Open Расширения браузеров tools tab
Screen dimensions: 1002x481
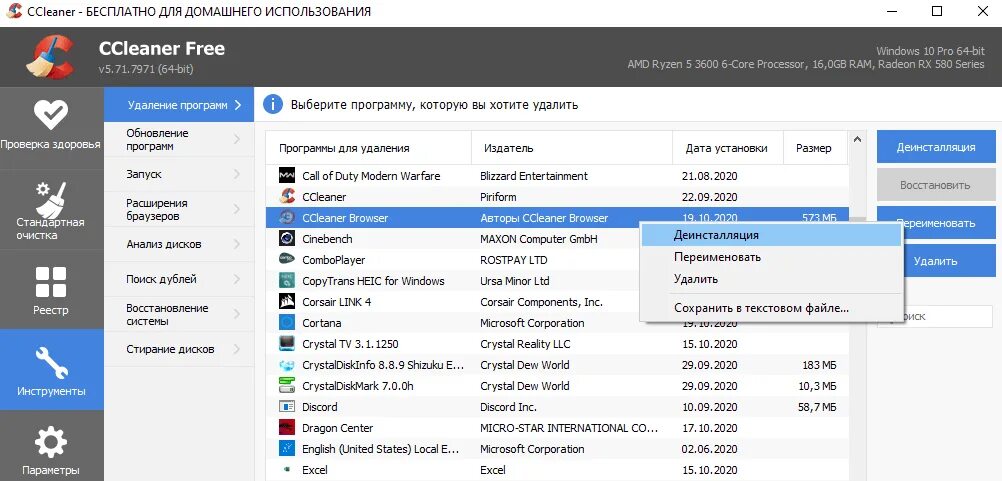[179, 210]
